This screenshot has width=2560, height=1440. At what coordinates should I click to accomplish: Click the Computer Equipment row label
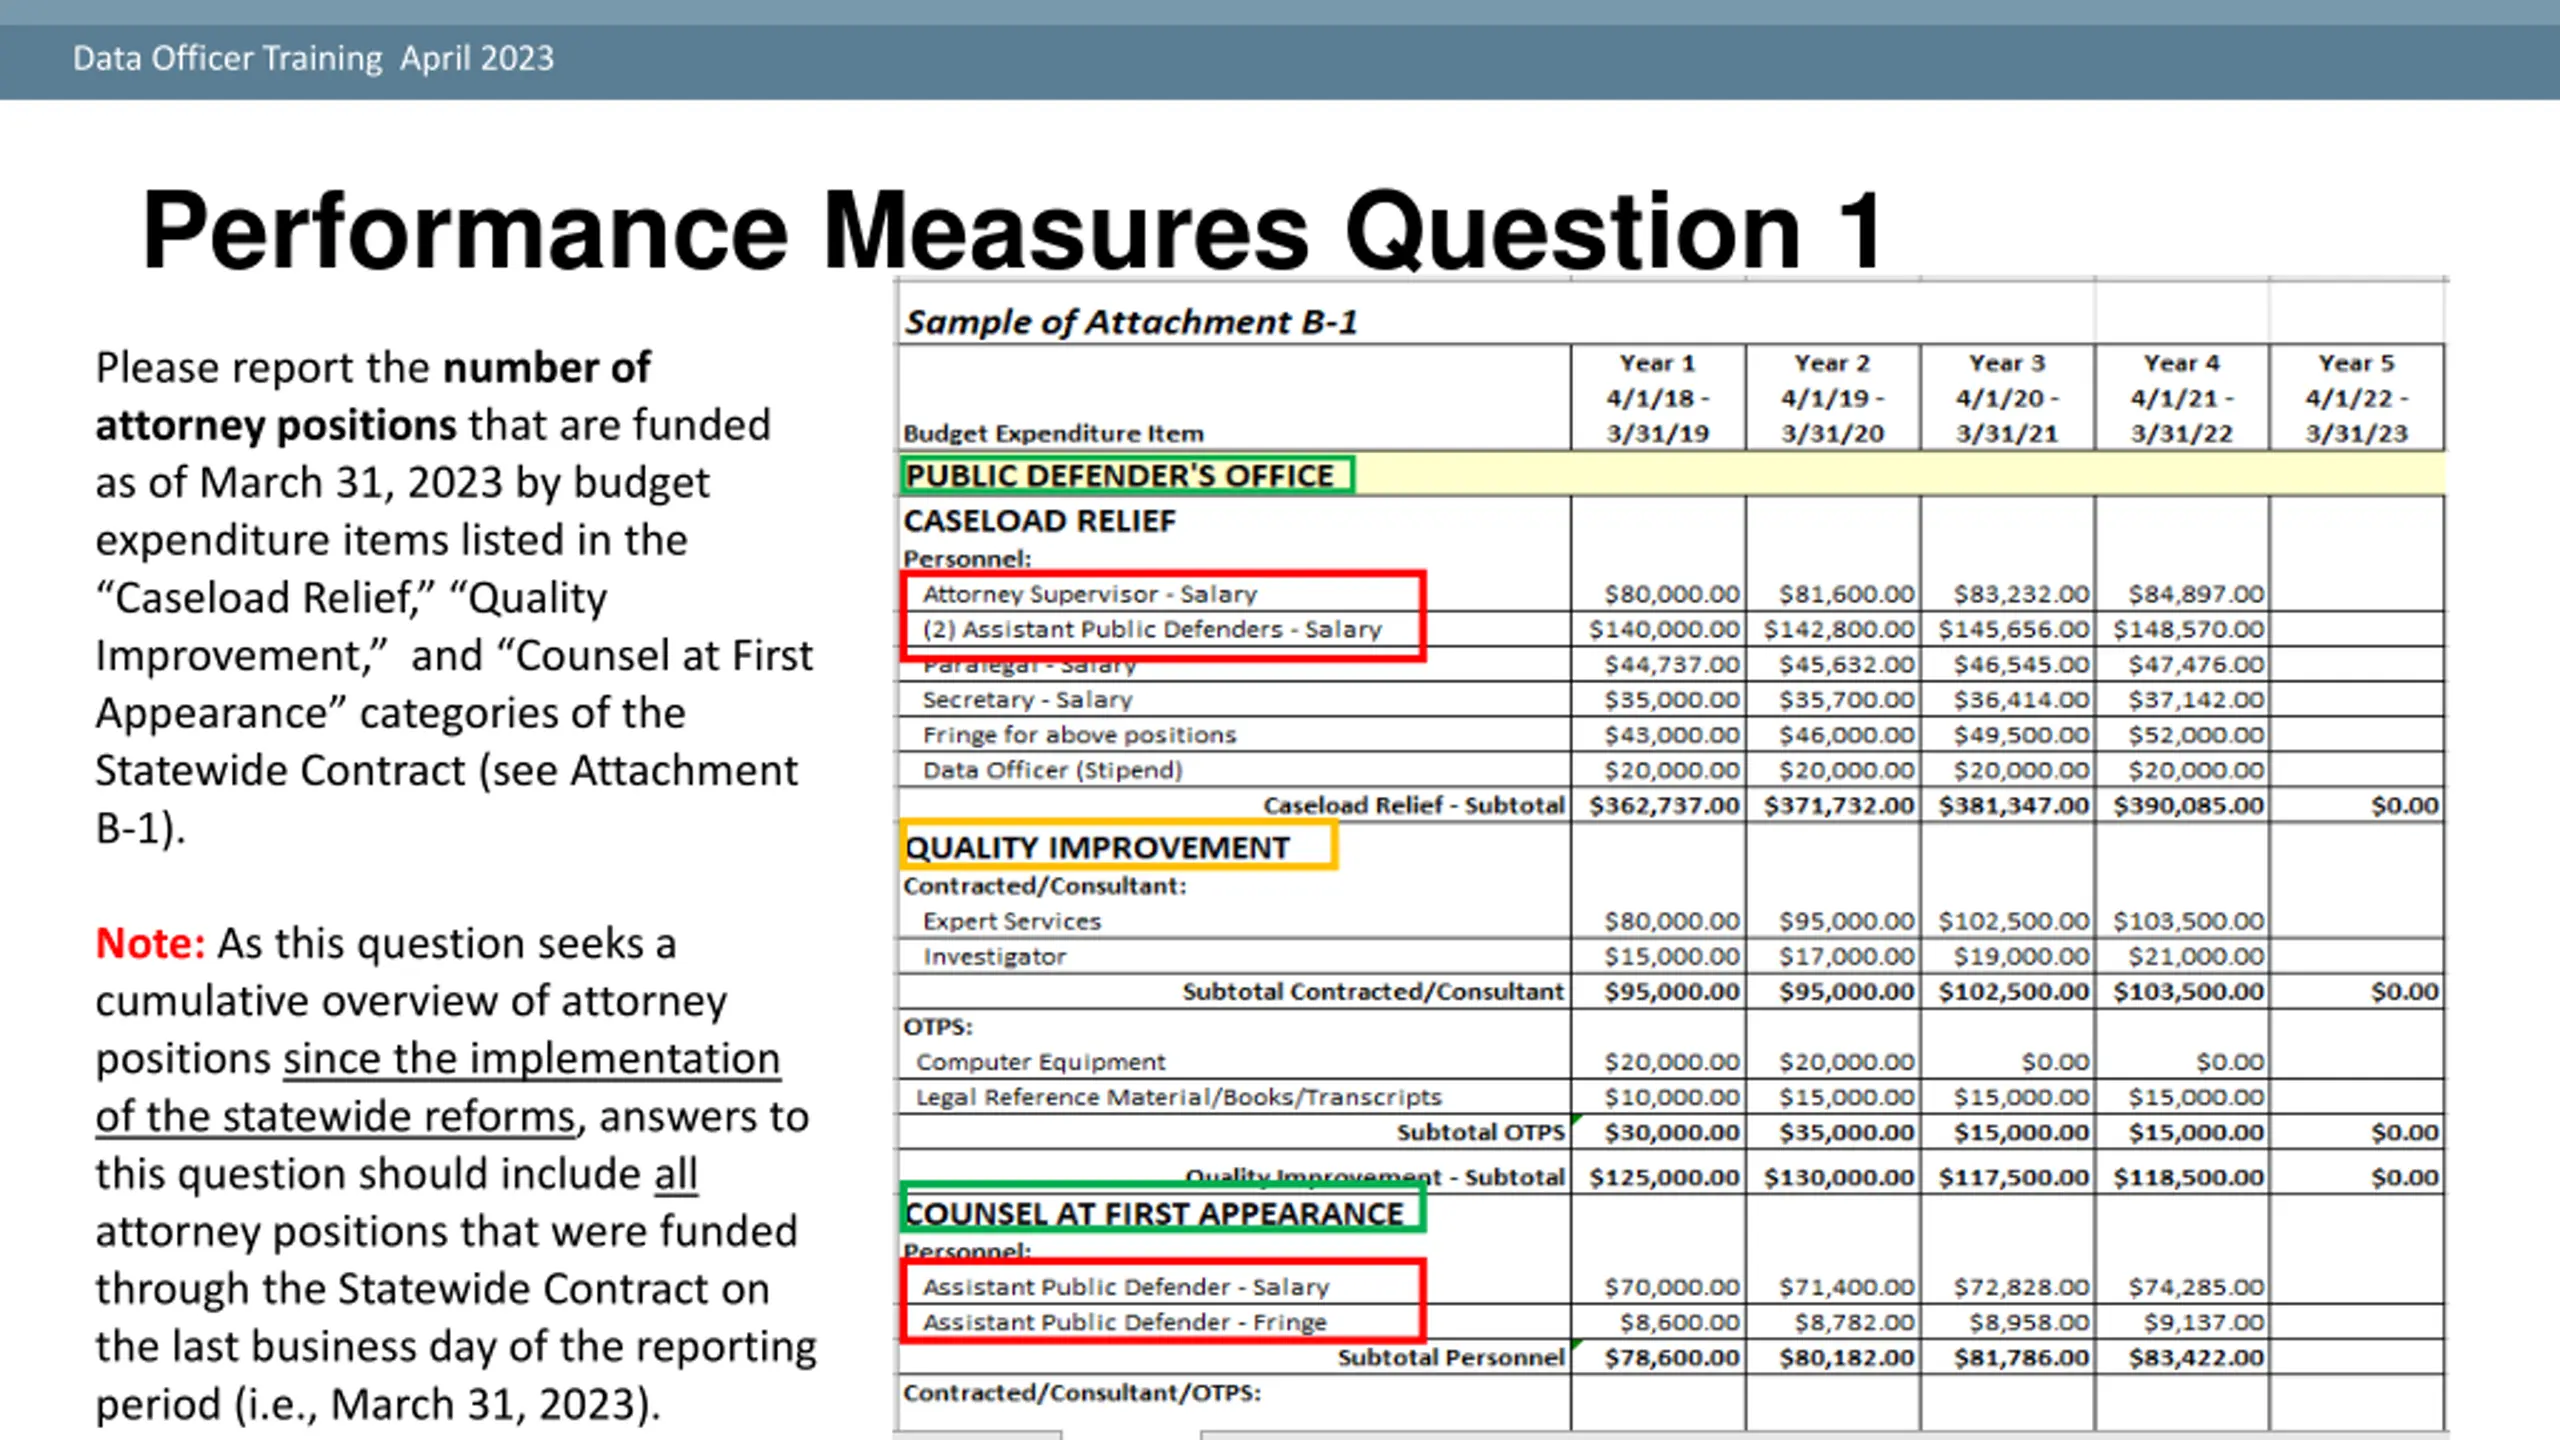pyautogui.click(x=1040, y=1062)
